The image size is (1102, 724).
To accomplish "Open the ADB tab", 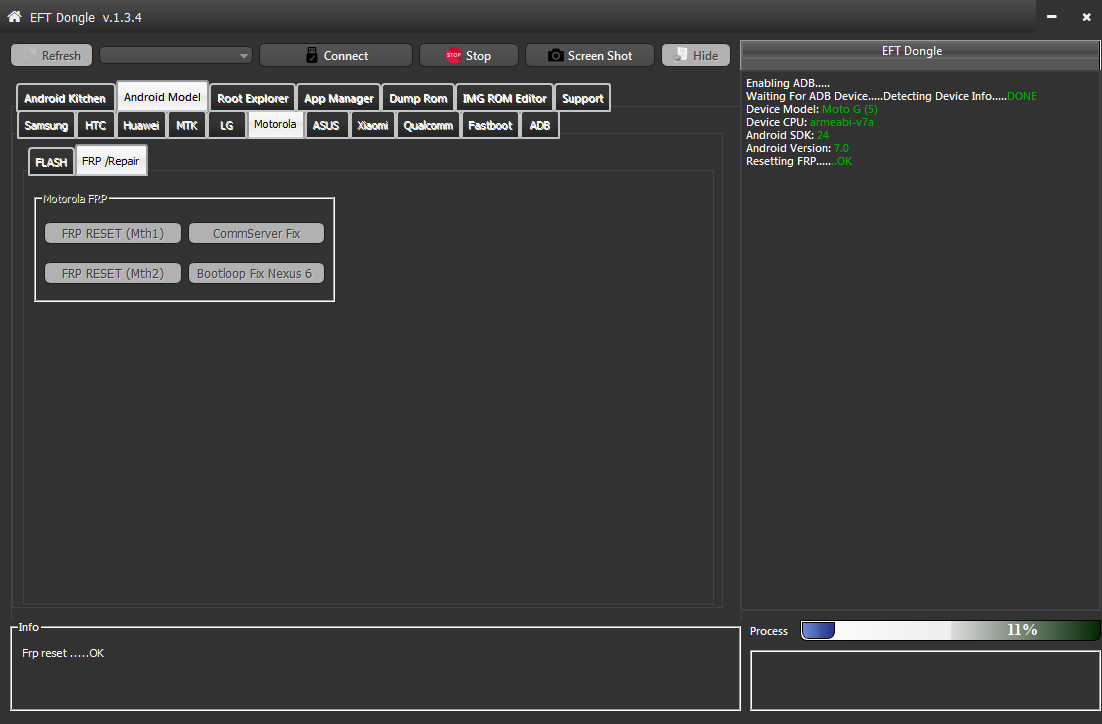I will tap(540, 125).
